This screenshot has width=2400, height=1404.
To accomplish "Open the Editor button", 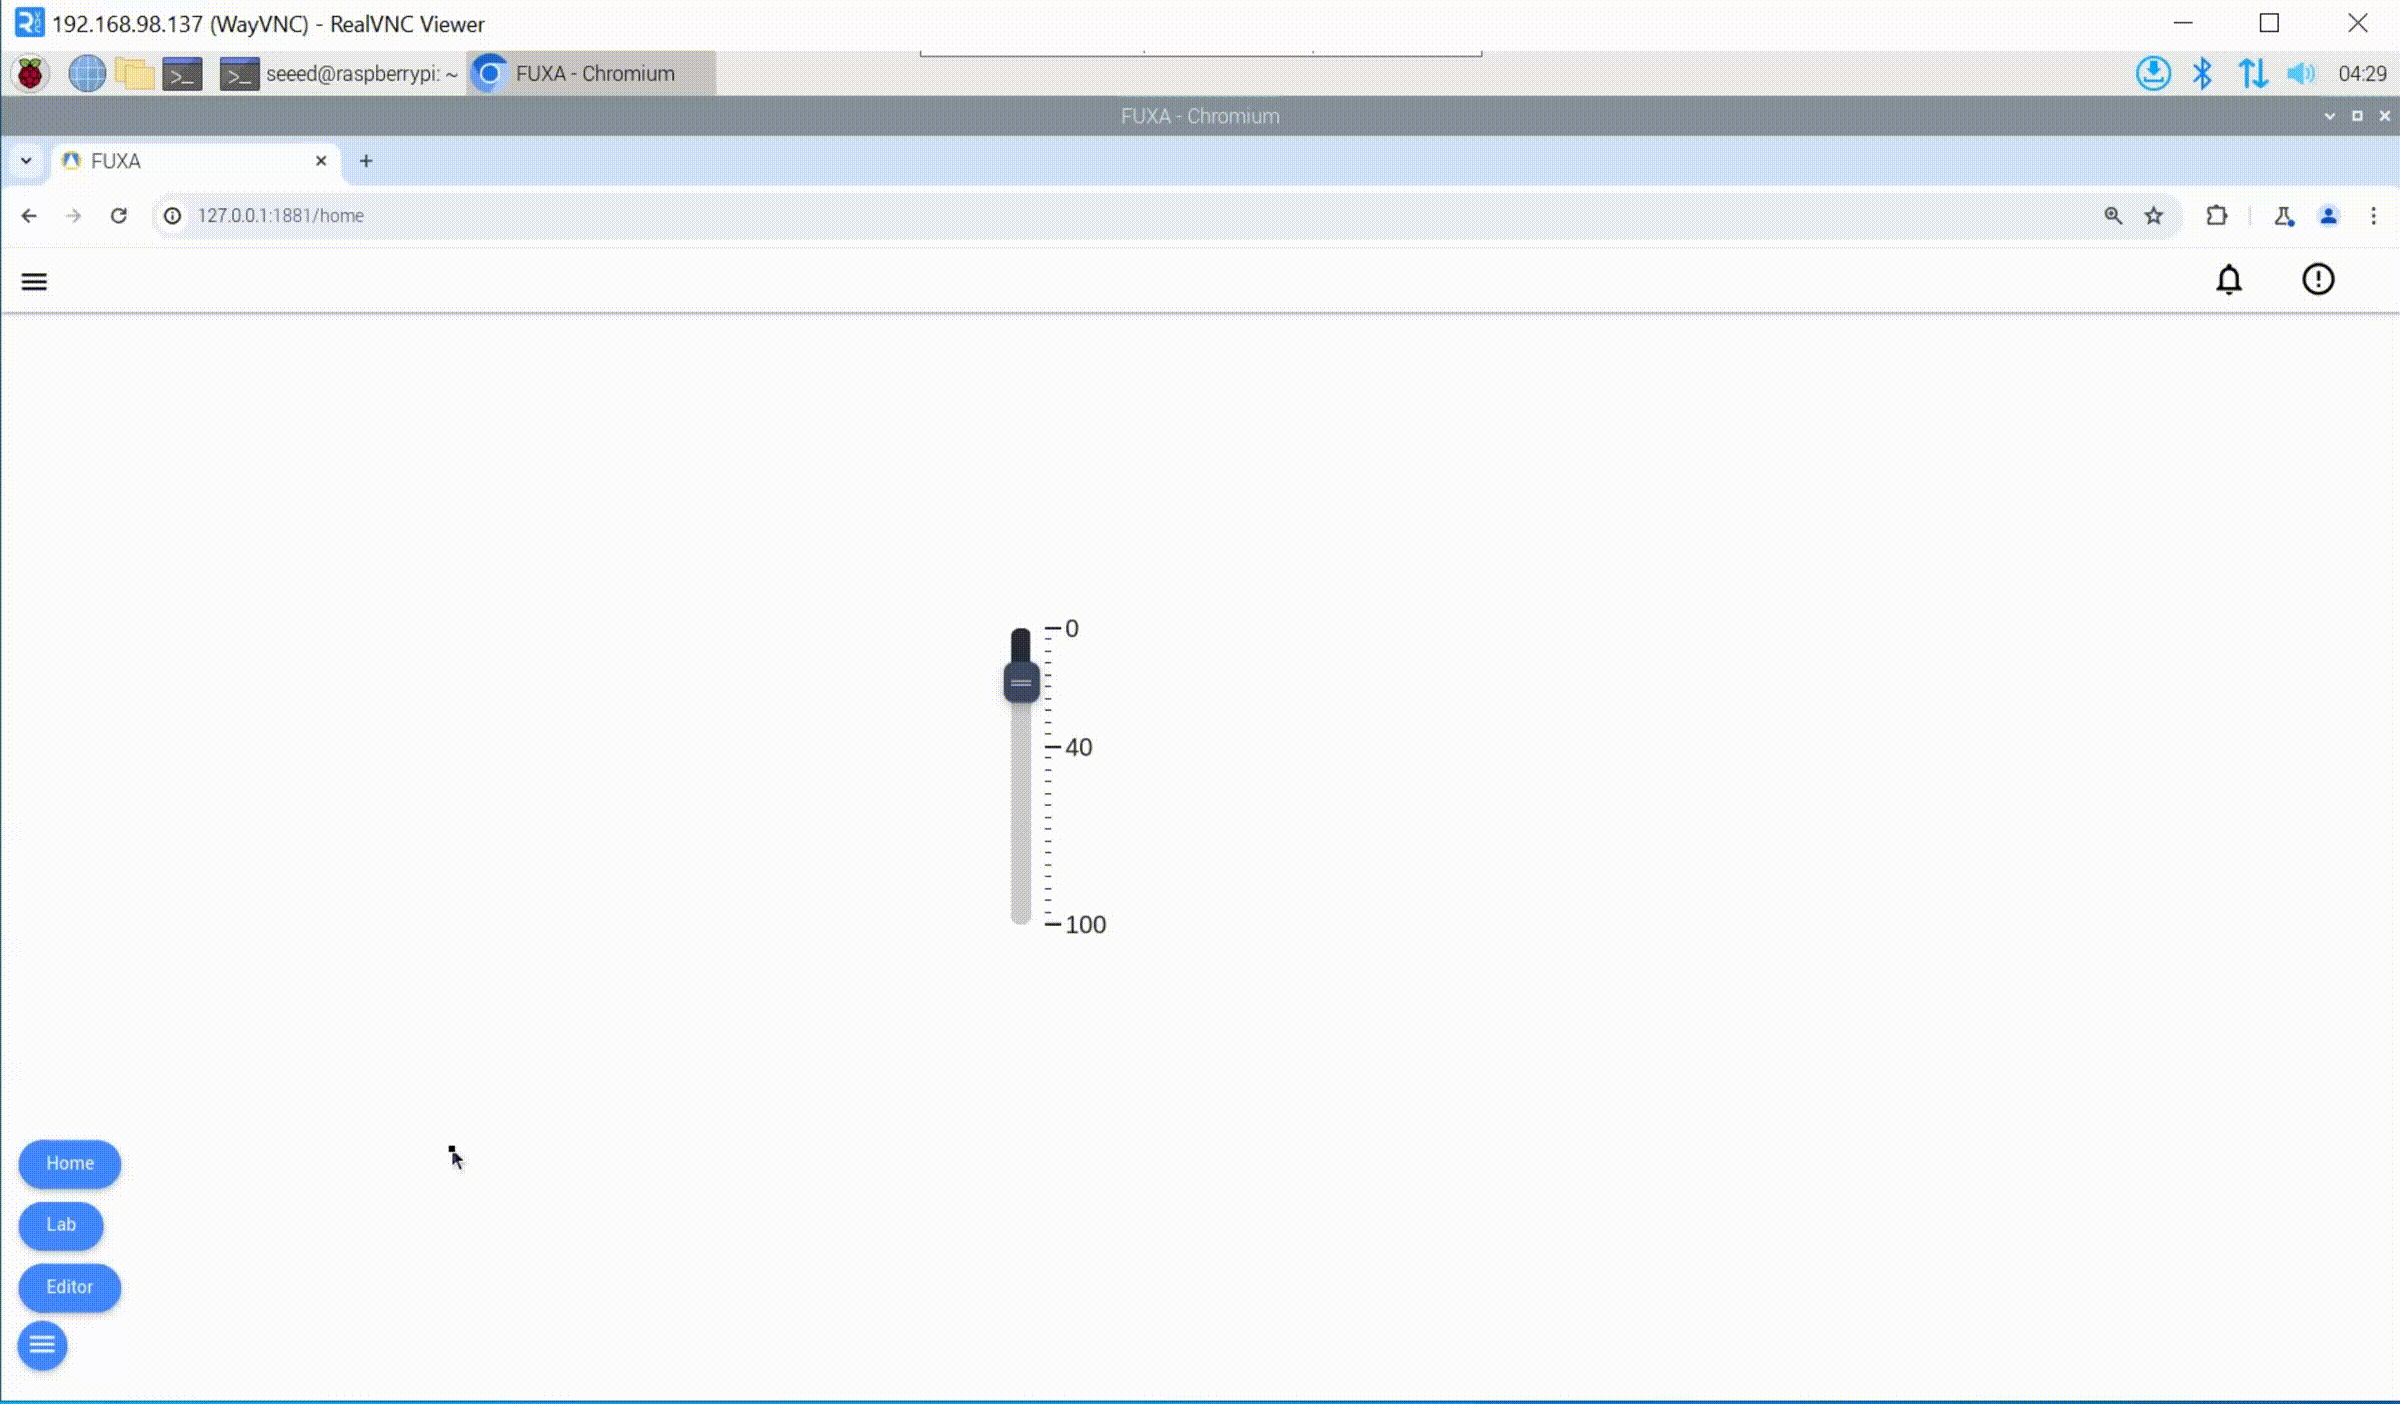I will click(x=69, y=1288).
